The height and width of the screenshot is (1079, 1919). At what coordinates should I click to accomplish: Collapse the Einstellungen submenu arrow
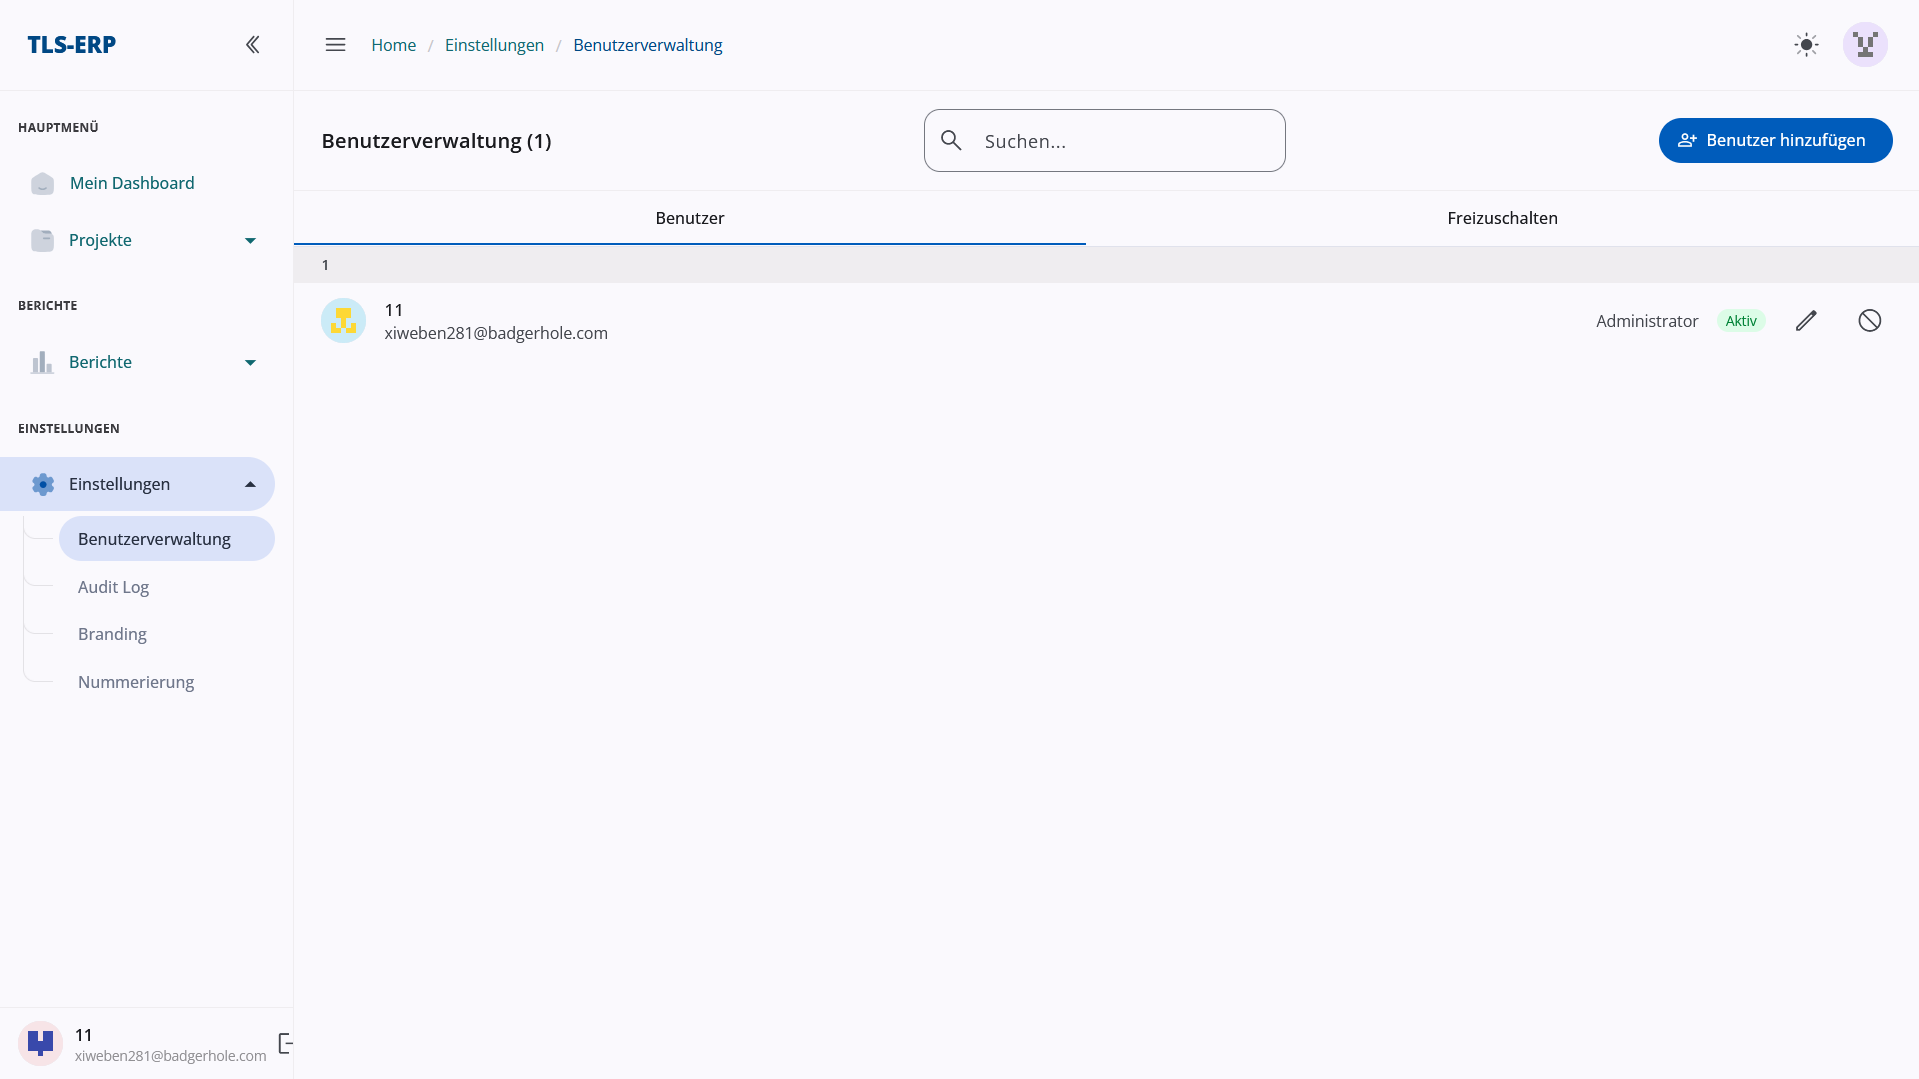251,484
